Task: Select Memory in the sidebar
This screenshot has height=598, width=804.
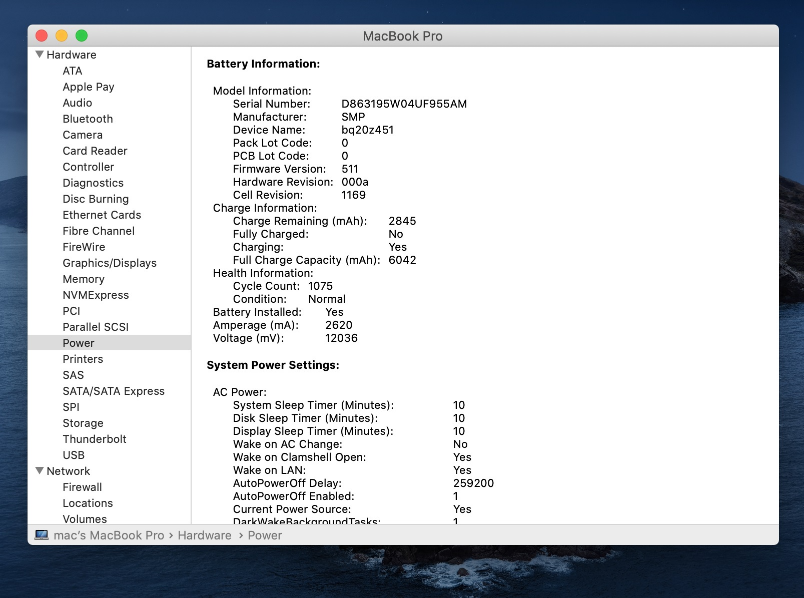Action: tap(84, 279)
